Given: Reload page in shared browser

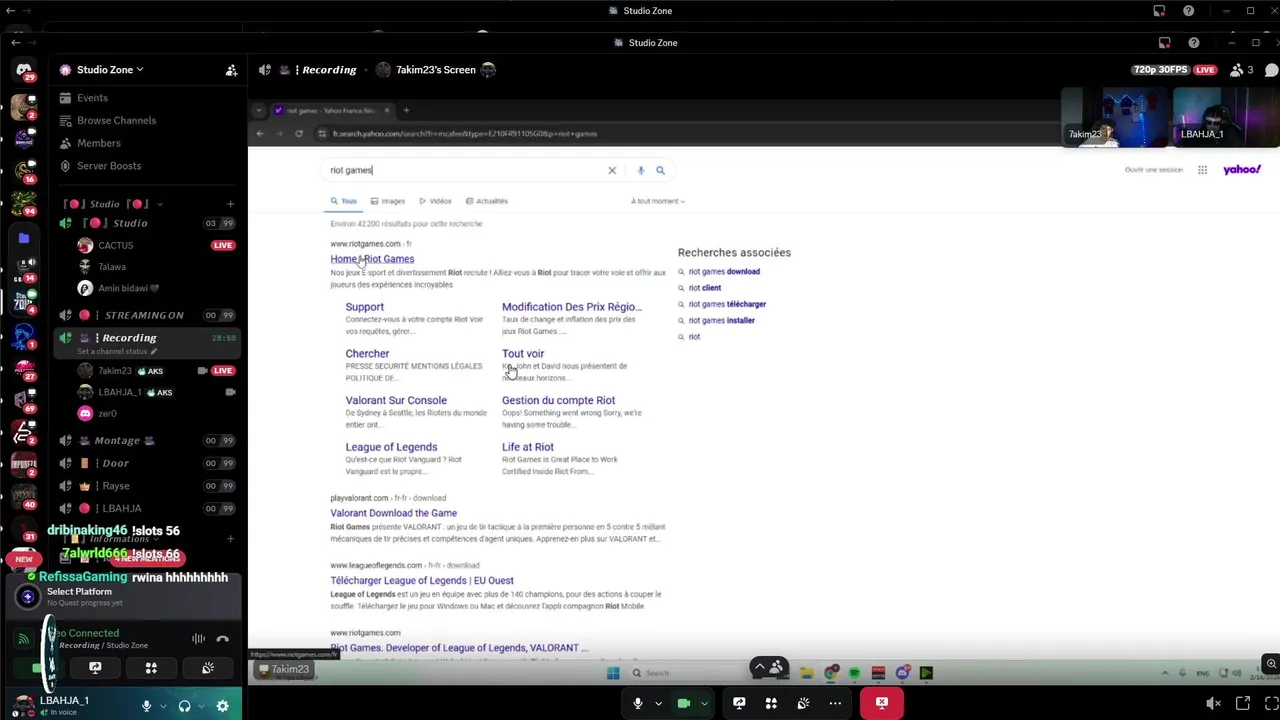Looking at the screenshot, I should tap(298, 133).
